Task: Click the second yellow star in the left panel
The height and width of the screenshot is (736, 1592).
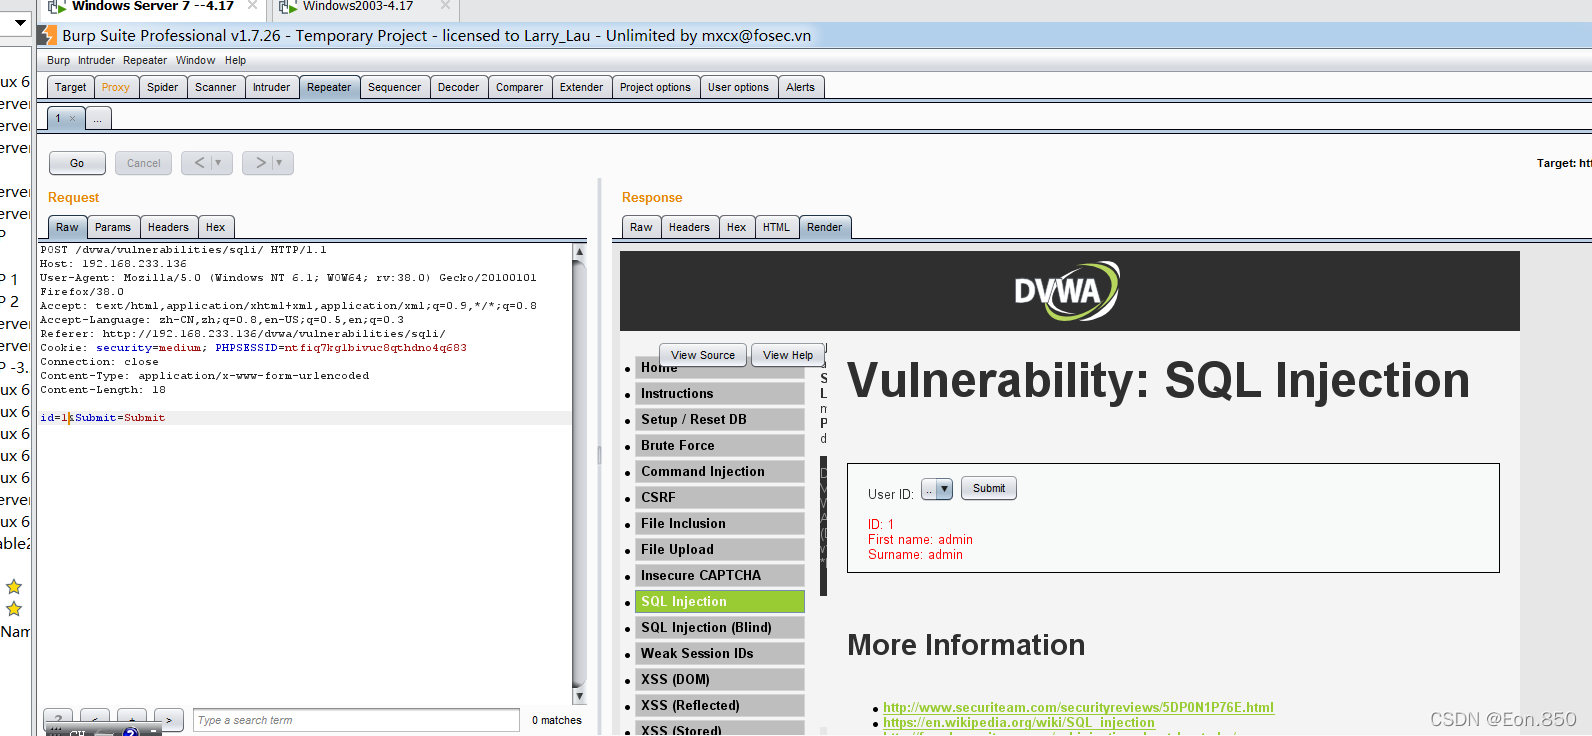Action: coord(14,608)
